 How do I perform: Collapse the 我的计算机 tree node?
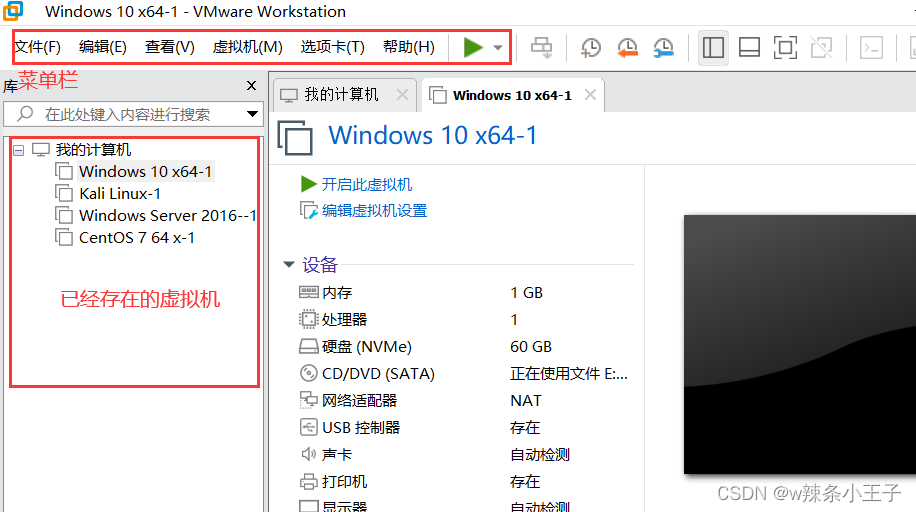pos(19,150)
